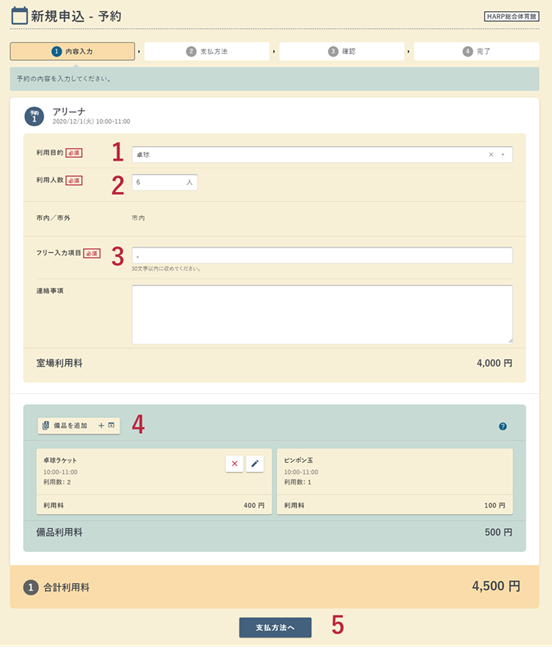
Task: Click inside the 連絡事項 text area
Action: [x=322, y=315]
